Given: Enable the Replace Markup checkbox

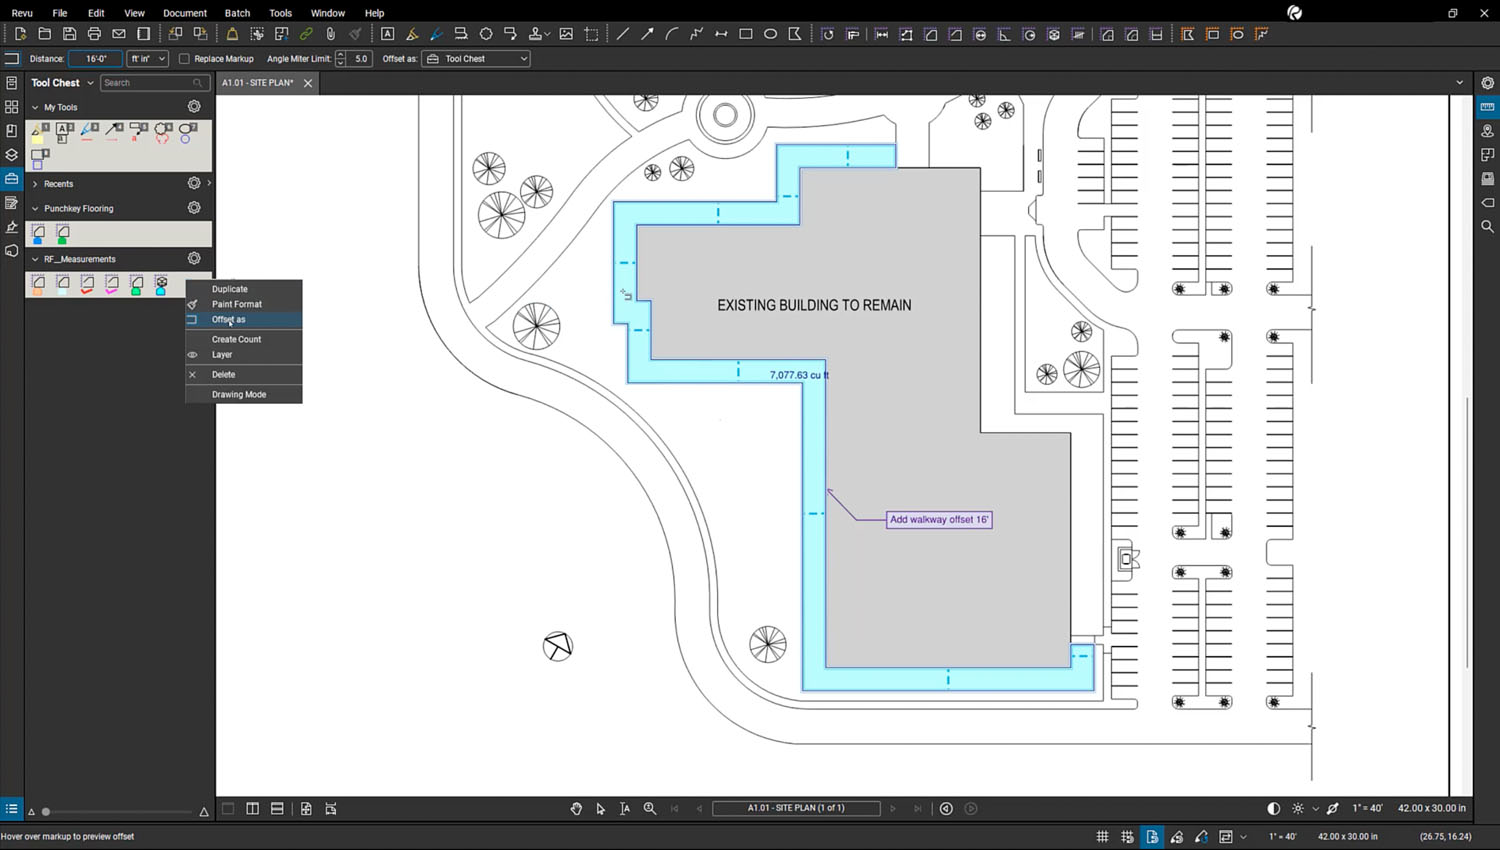Looking at the screenshot, I should pyautogui.click(x=184, y=59).
